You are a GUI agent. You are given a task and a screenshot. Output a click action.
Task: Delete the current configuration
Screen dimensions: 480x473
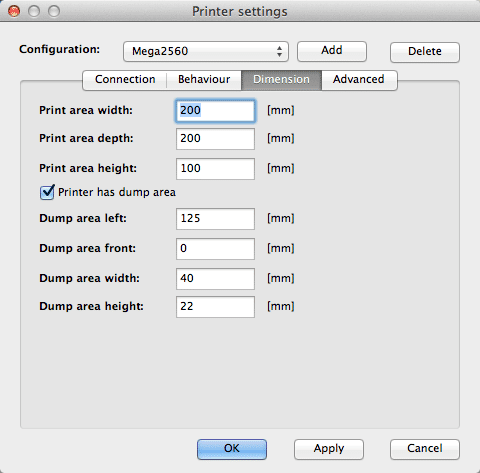(425, 52)
